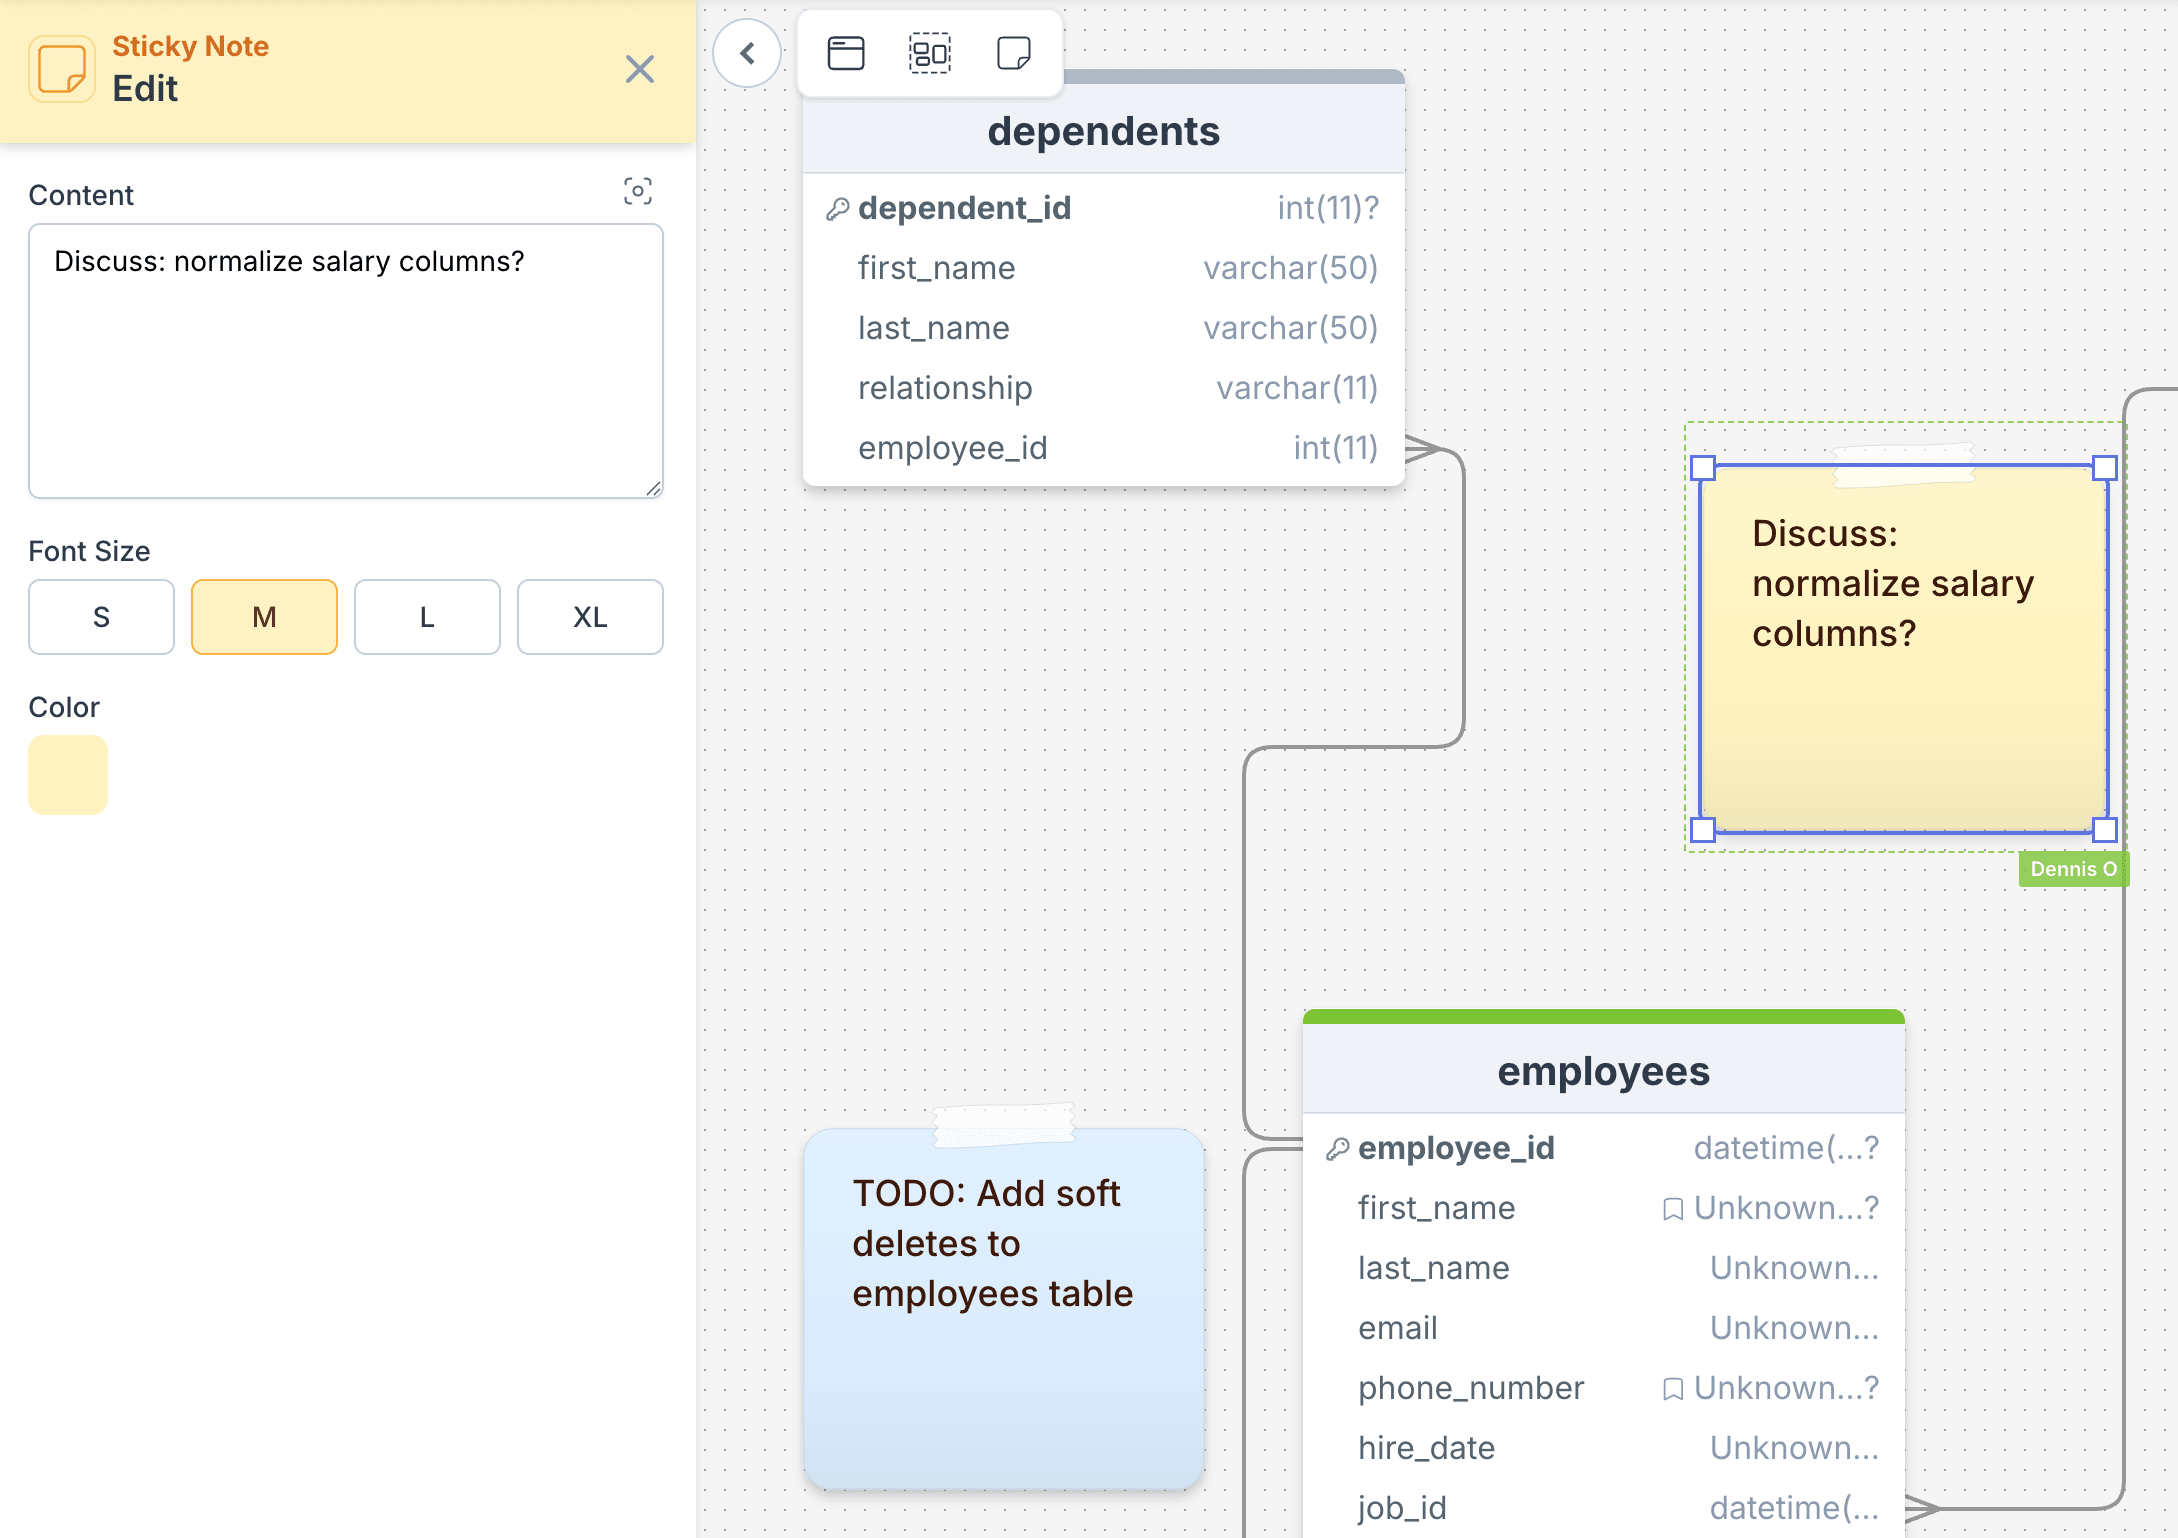Click the sticky note icon in panel header
This screenshot has height=1538, width=2178.
point(62,69)
